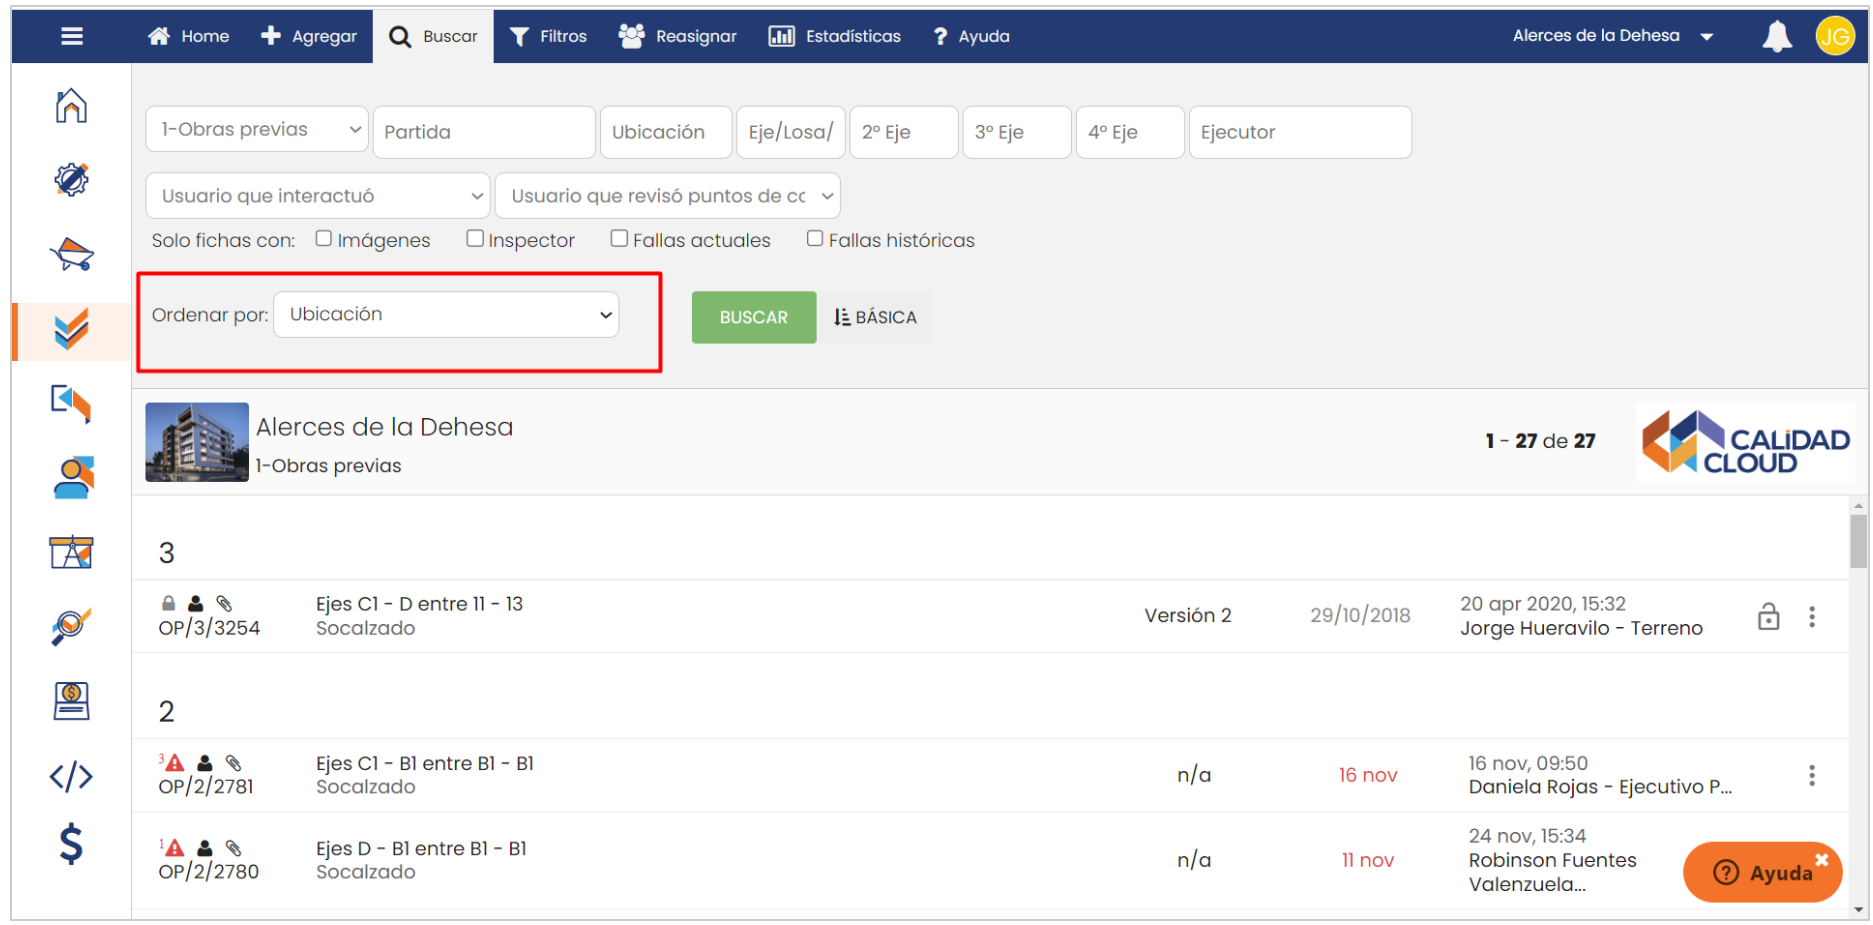Click the dollar sign sidebar icon
1873x925 pixels.
[x=71, y=844]
